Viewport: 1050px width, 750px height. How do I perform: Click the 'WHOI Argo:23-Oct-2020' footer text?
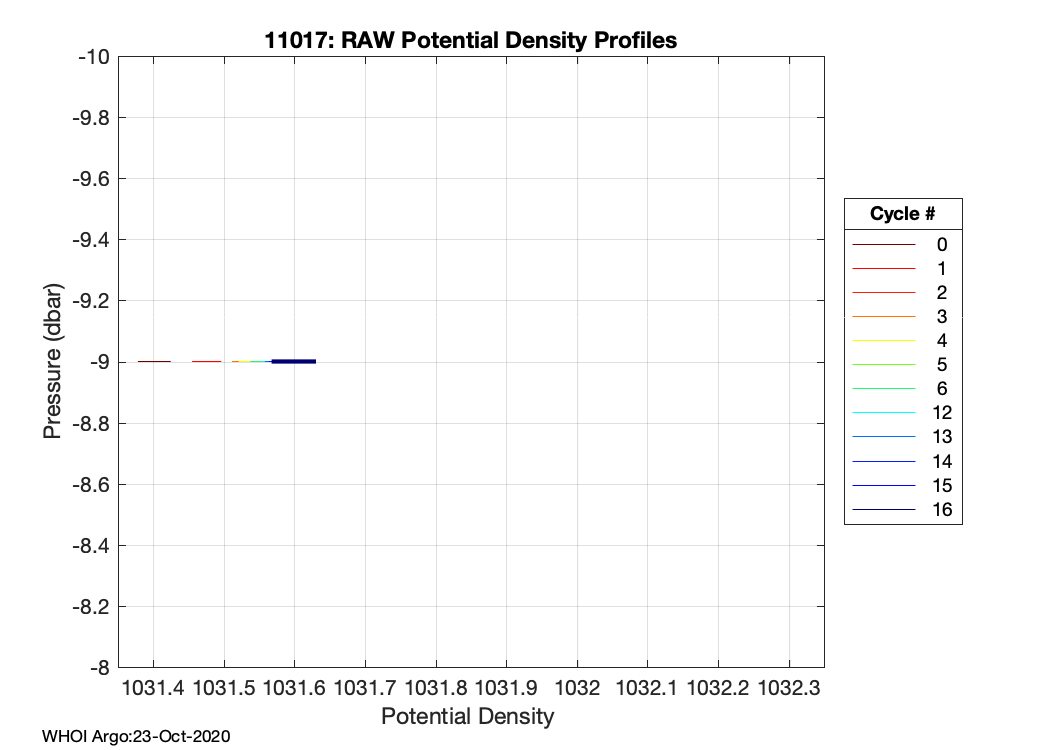click(136, 737)
